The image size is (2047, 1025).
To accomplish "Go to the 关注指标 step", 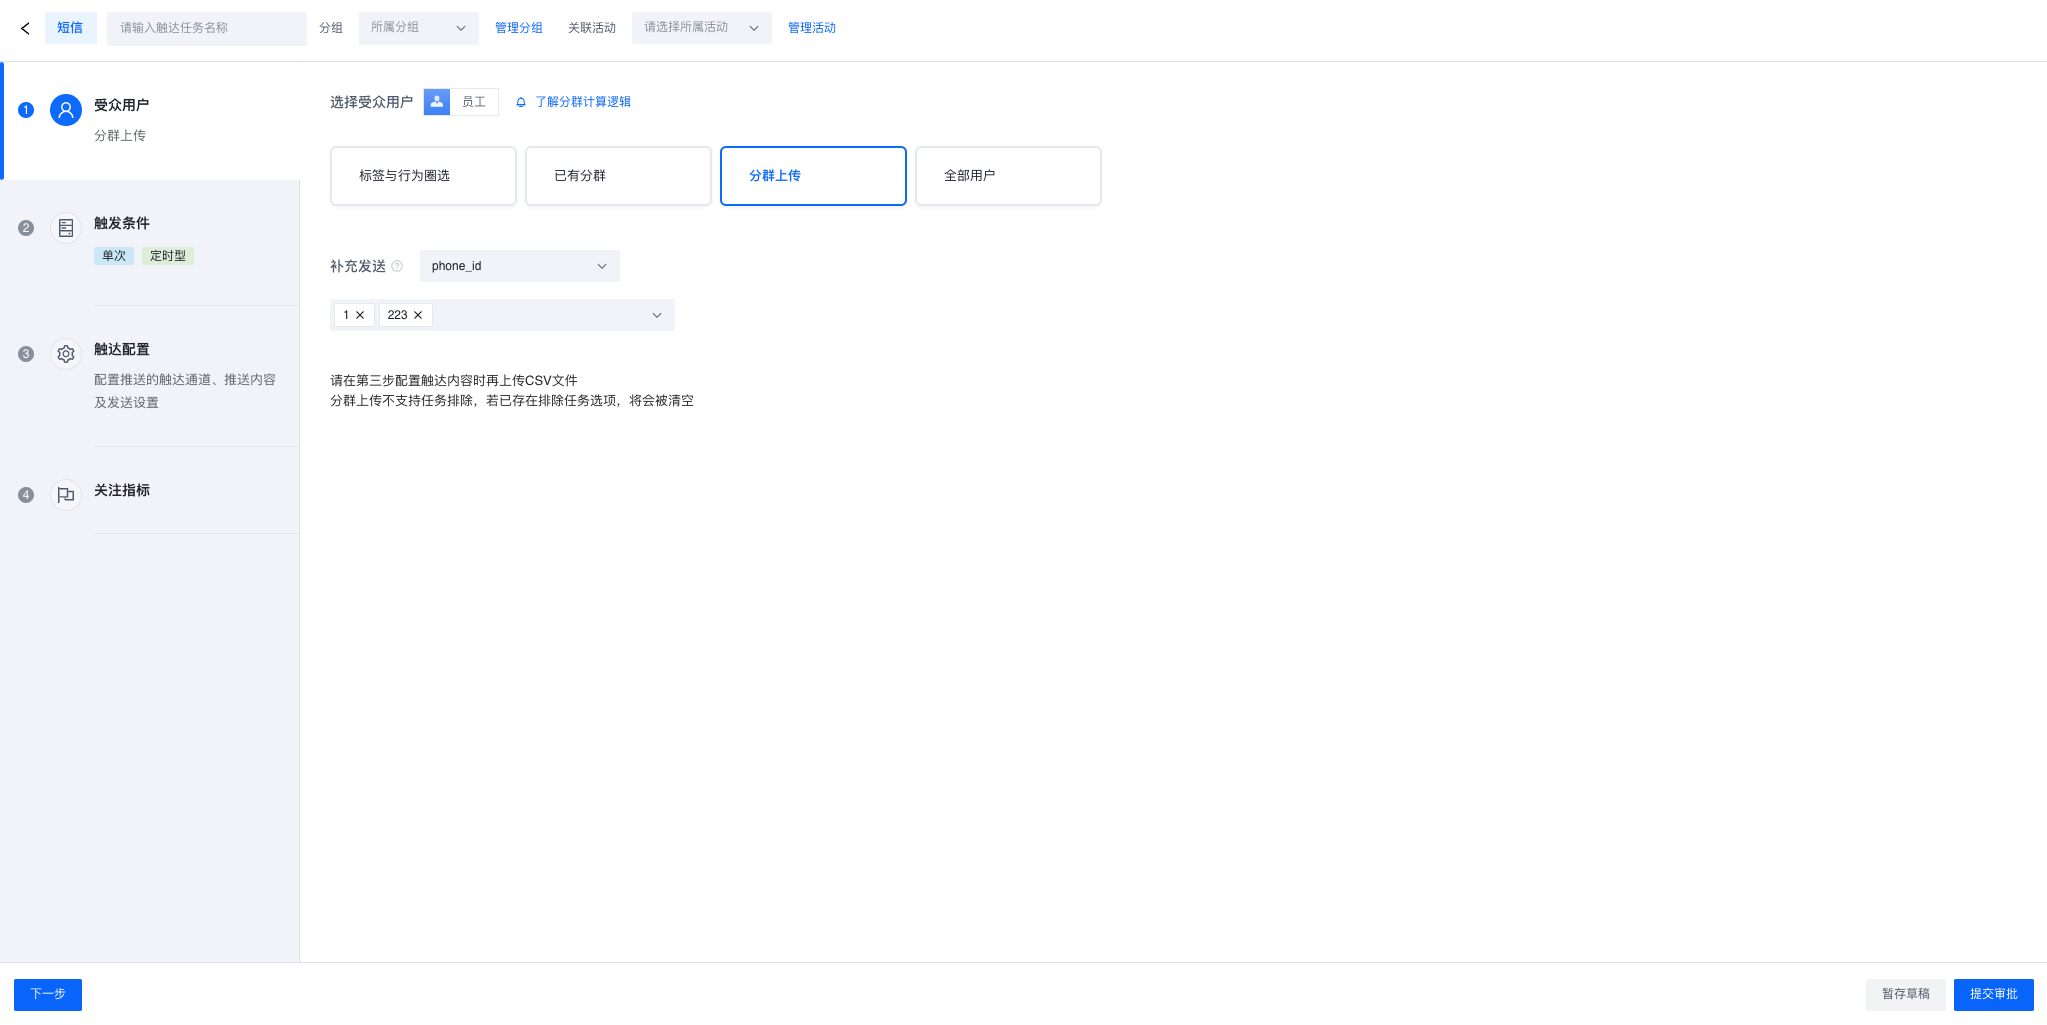I will tap(122, 490).
